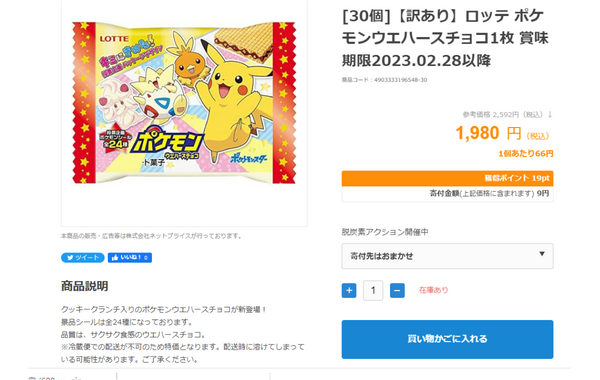
Task: Click the 脱炭素アクション開催中 label
Action: pyautogui.click(x=385, y=232)
